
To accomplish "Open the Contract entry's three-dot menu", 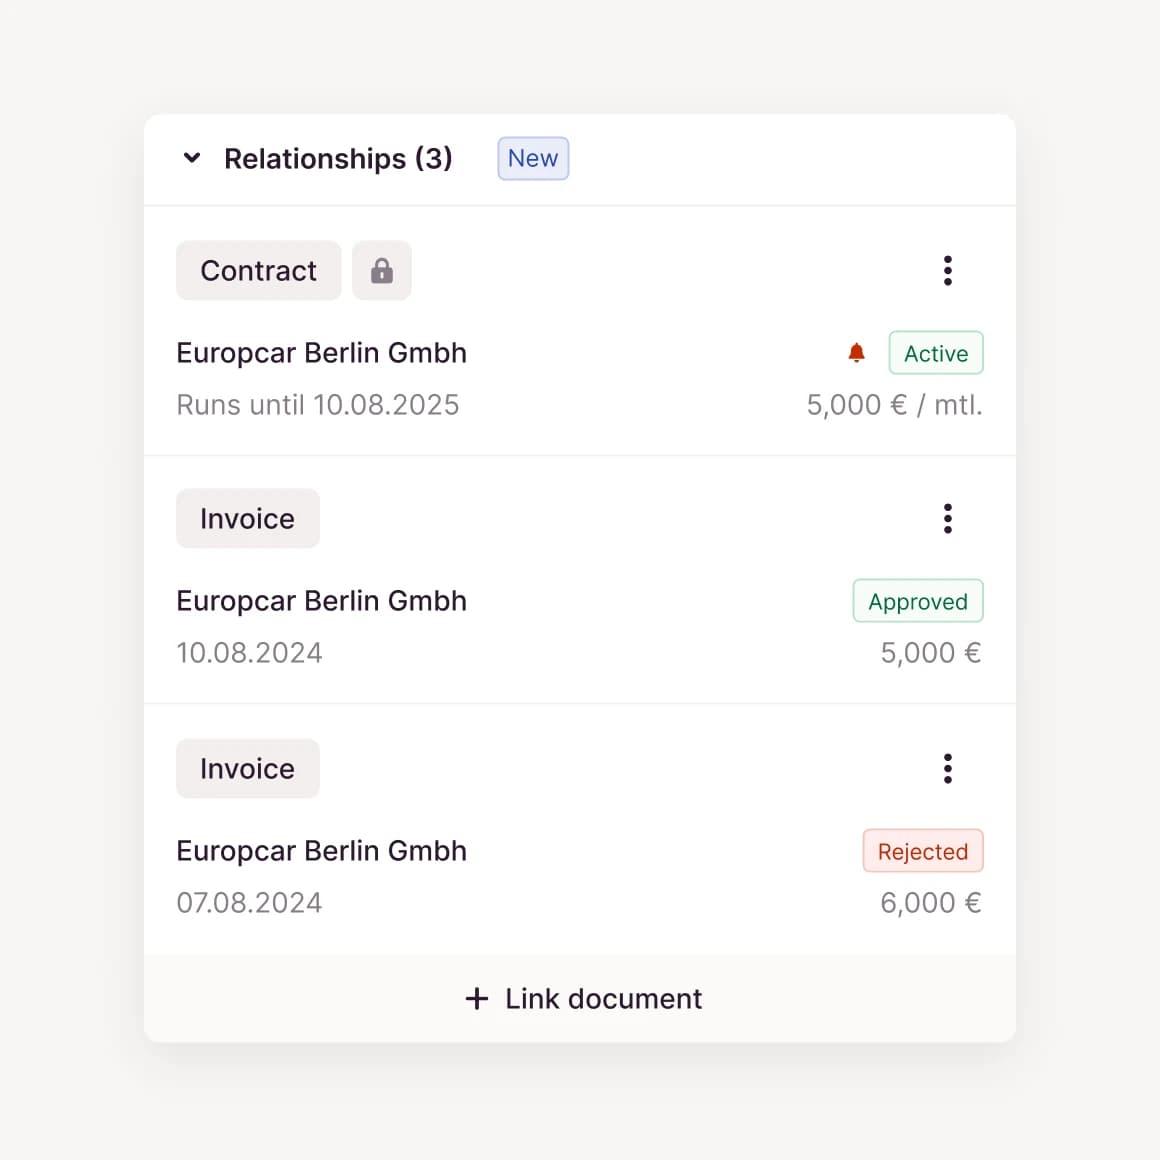I will 947,271.
